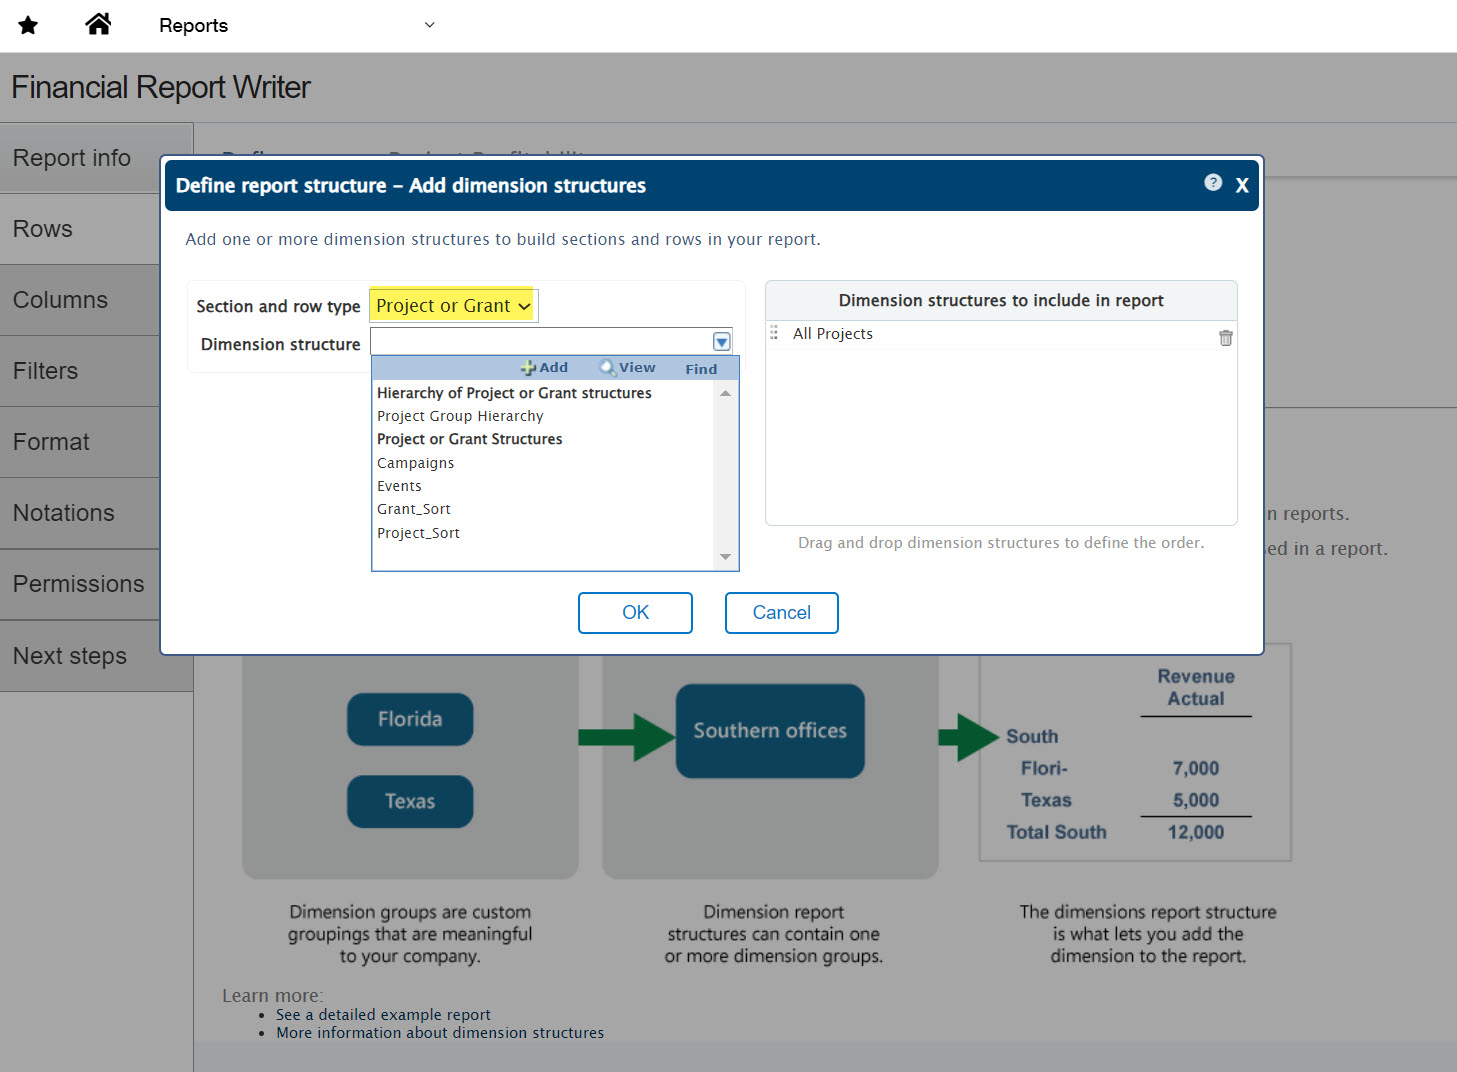Screen dimensions: 1457x1072
Task: Open Section and row type dropdown
Action: point(453,306)
